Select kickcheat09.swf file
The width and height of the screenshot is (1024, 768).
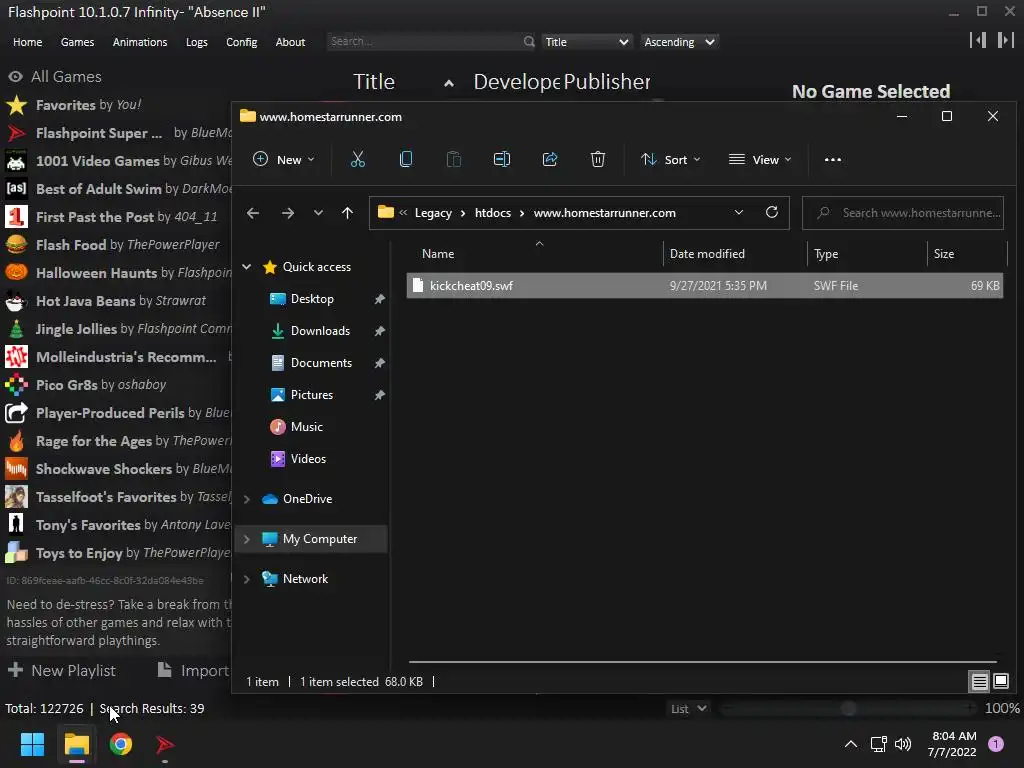[x=705, y=285]
